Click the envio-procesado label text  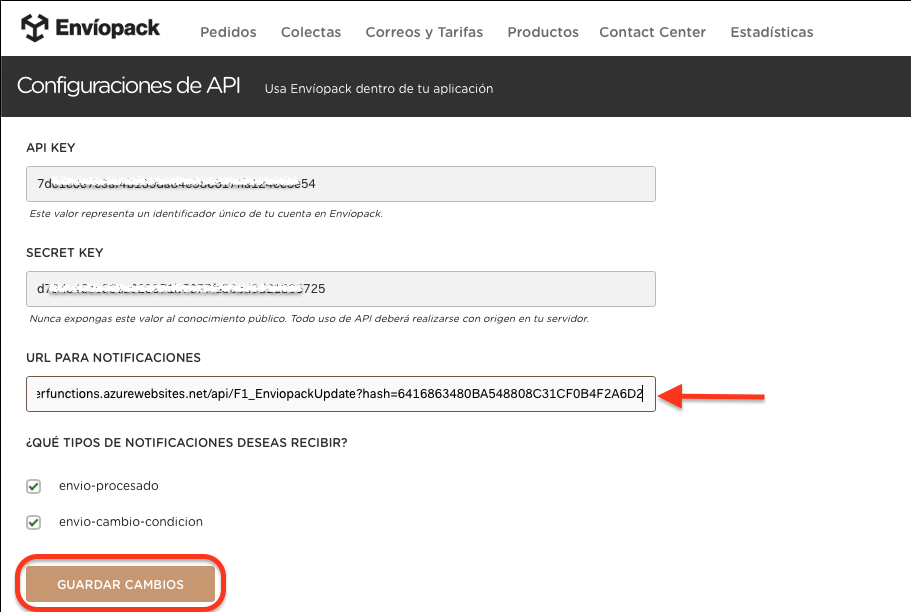point(109,486)
